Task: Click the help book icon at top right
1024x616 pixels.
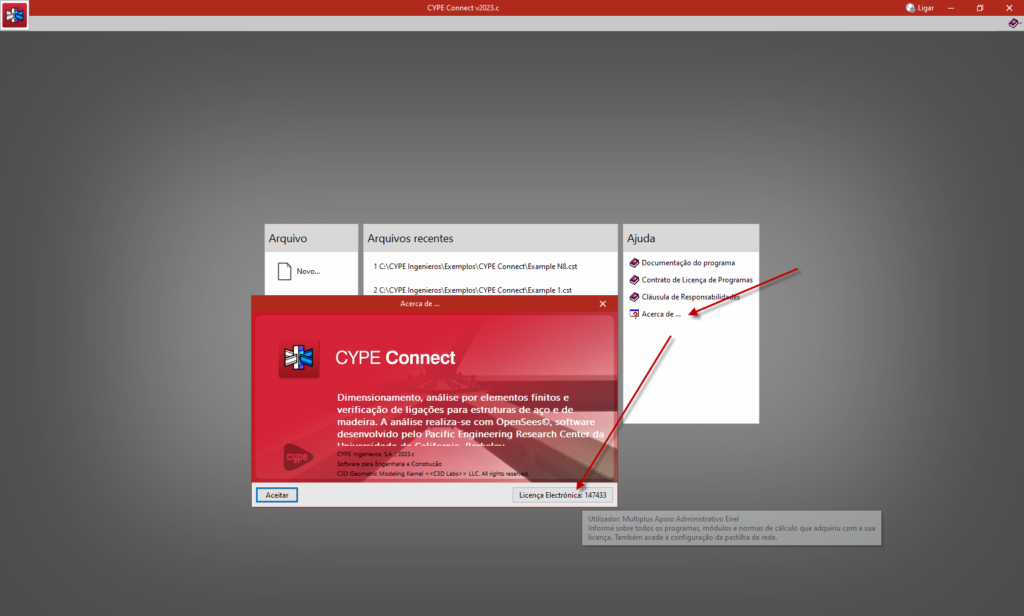Action: point(1013,23)
